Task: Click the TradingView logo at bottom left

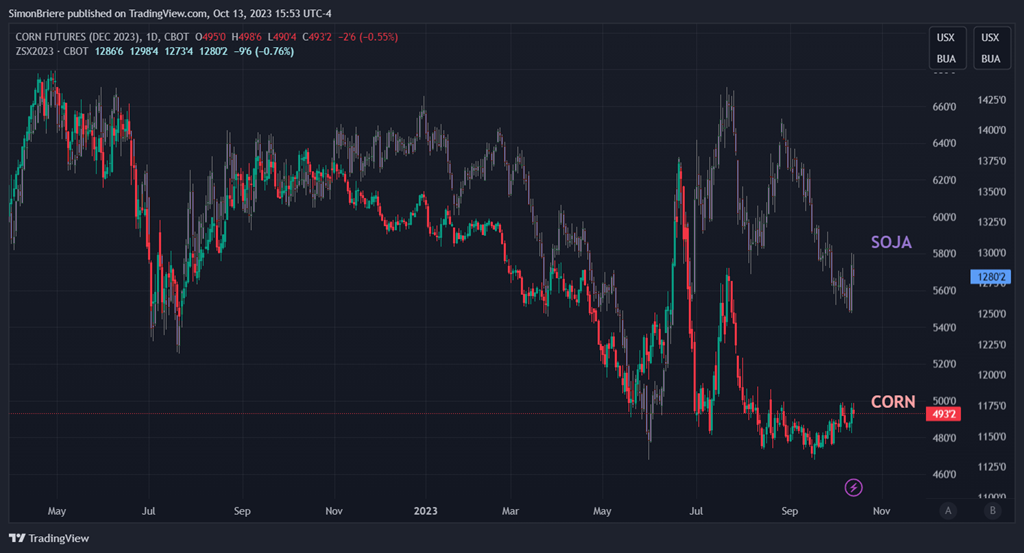Action: tap(49, 538)
